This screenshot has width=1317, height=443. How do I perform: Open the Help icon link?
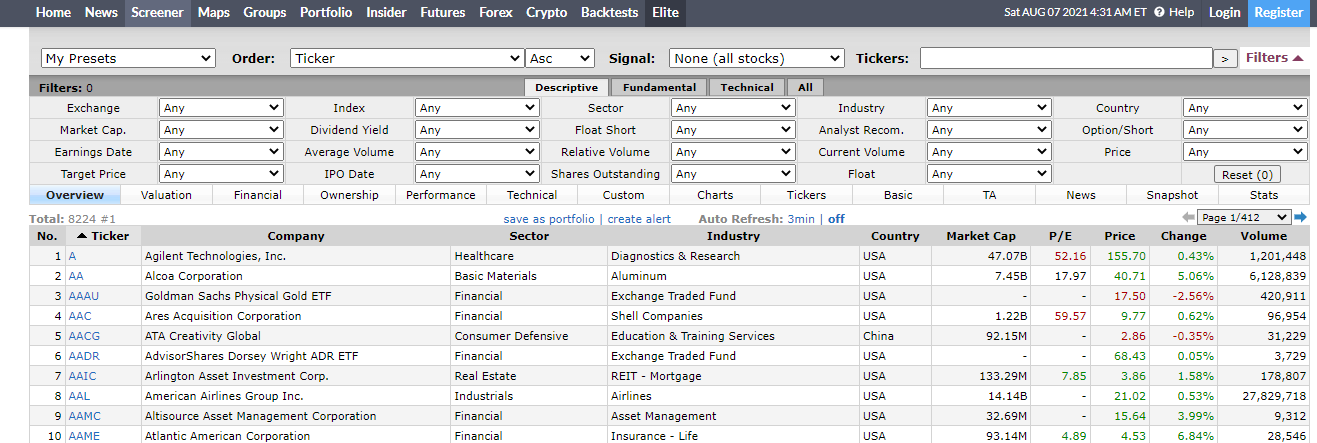click(1174, 12)
